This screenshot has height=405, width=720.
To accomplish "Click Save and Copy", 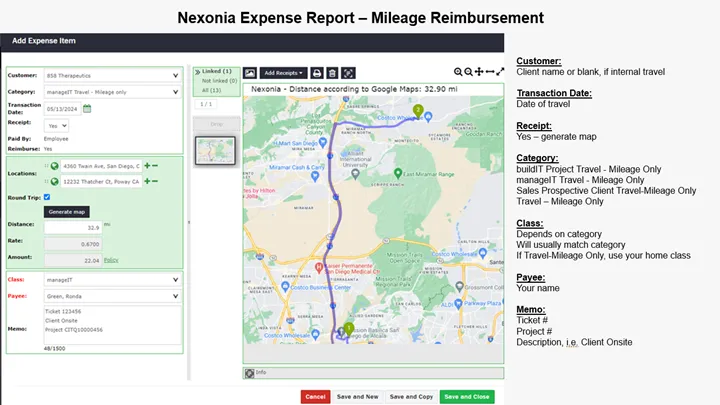I will pos(411,397).
